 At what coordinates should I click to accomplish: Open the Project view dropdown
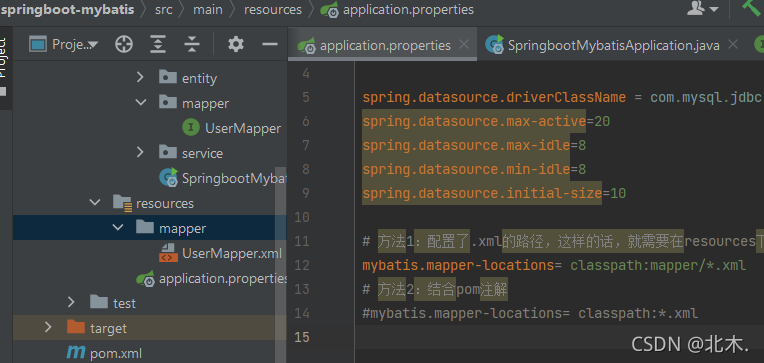click(x=63, y=45)
